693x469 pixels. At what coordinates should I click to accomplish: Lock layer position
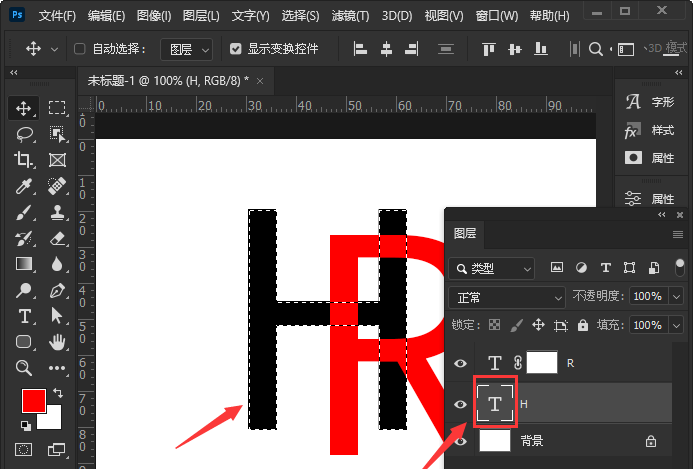point(538,325)
